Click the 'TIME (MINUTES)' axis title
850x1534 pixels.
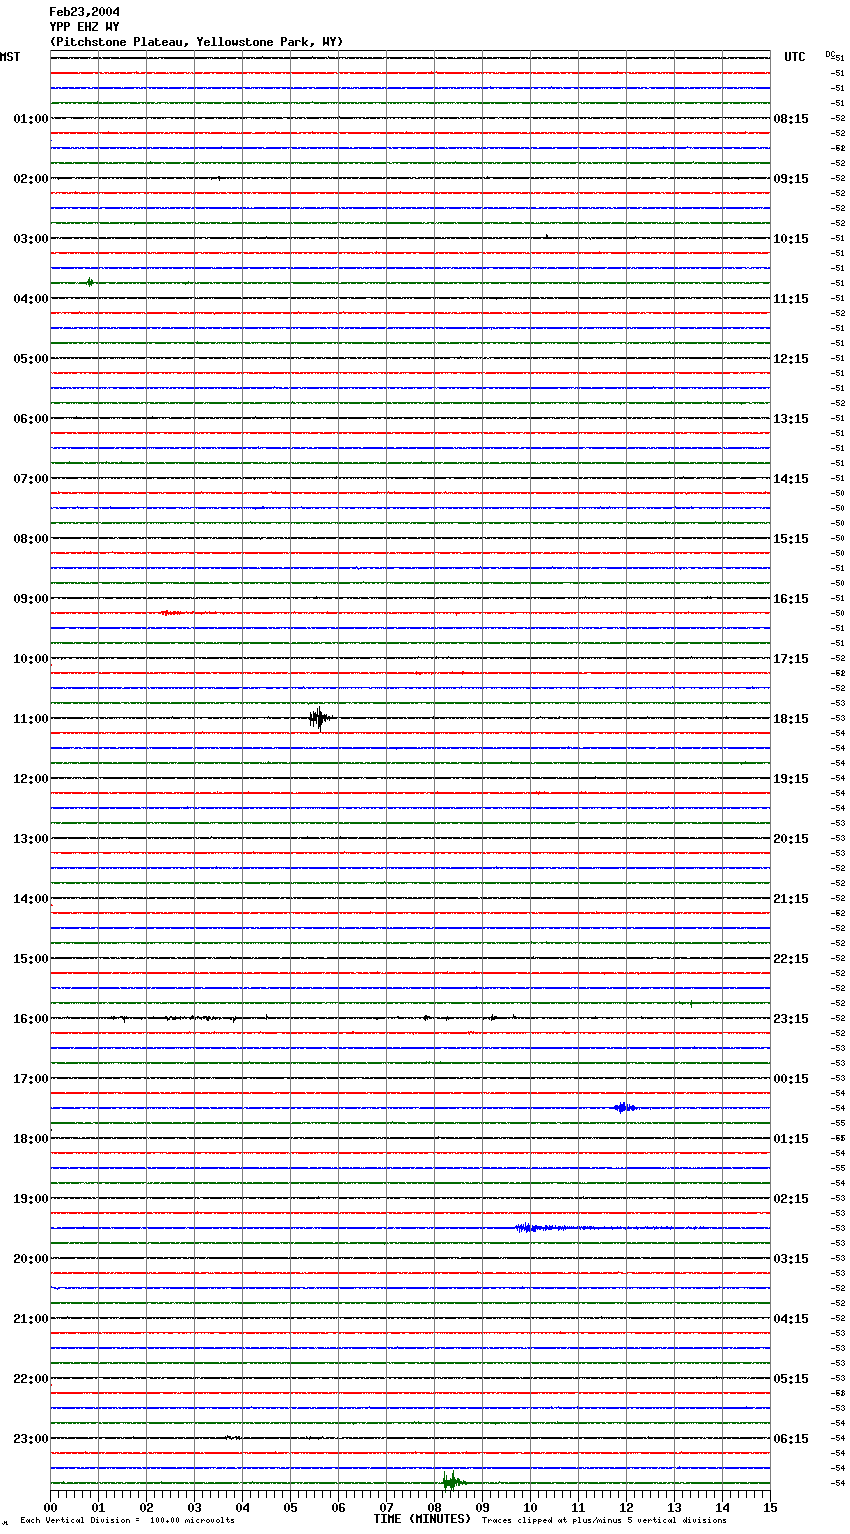click(422, 1519)
